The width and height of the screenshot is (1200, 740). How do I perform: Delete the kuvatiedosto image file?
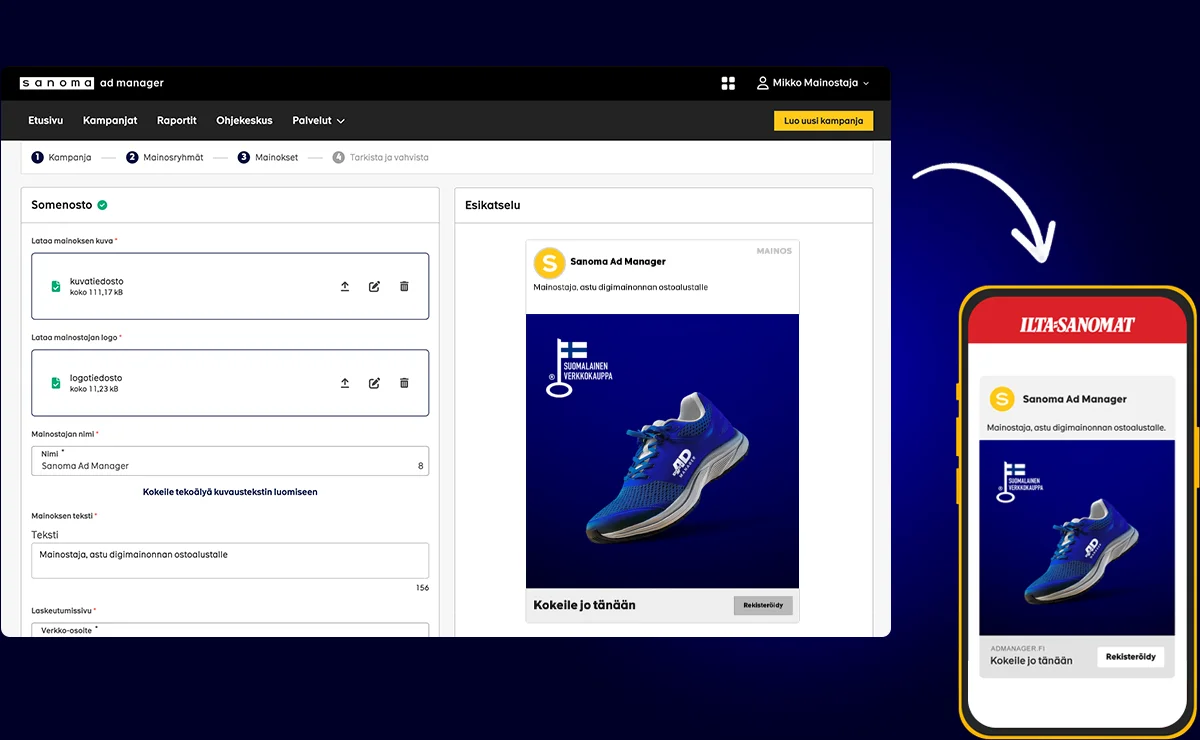[404, 286]
